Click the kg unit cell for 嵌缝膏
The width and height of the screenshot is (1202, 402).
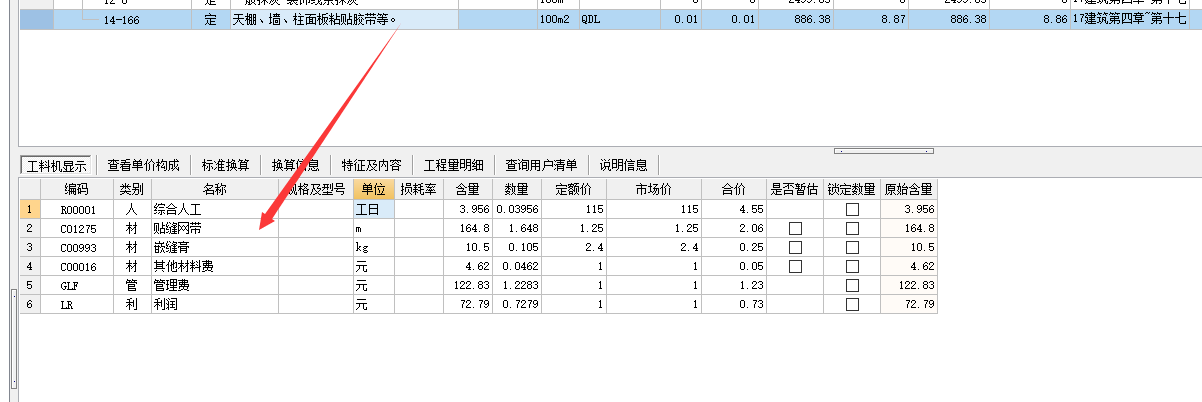pos(374,247)
